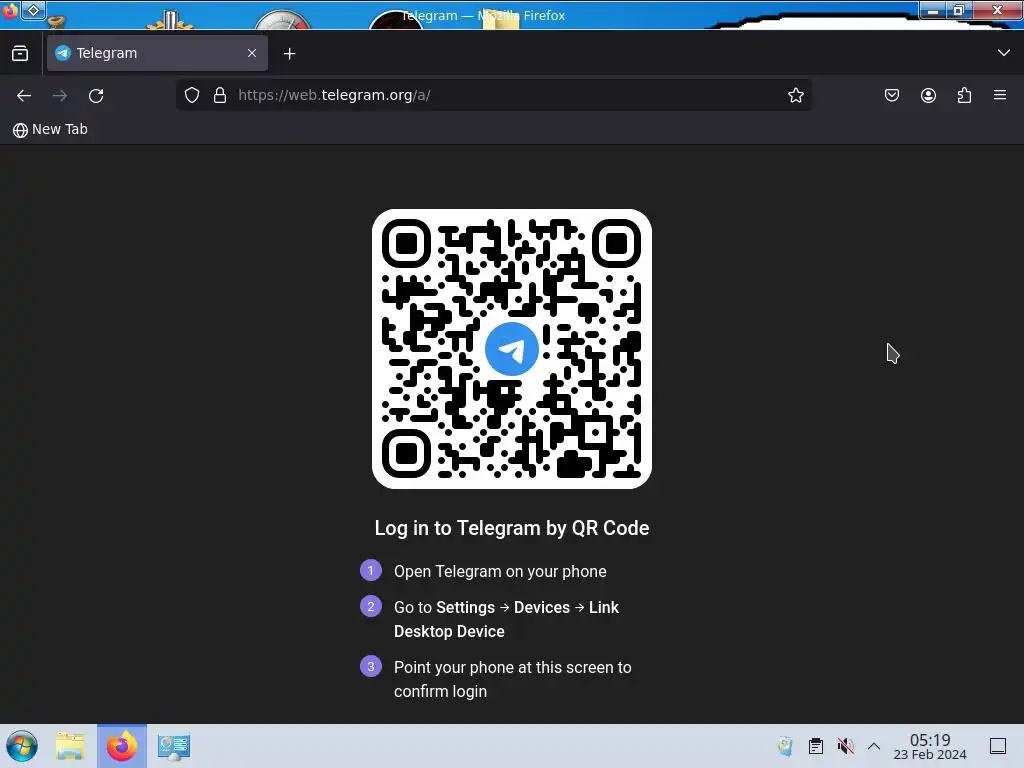Open the Firefox View icon left of tabs
This screenshot has height=768, width=1024.
(20, 54)
